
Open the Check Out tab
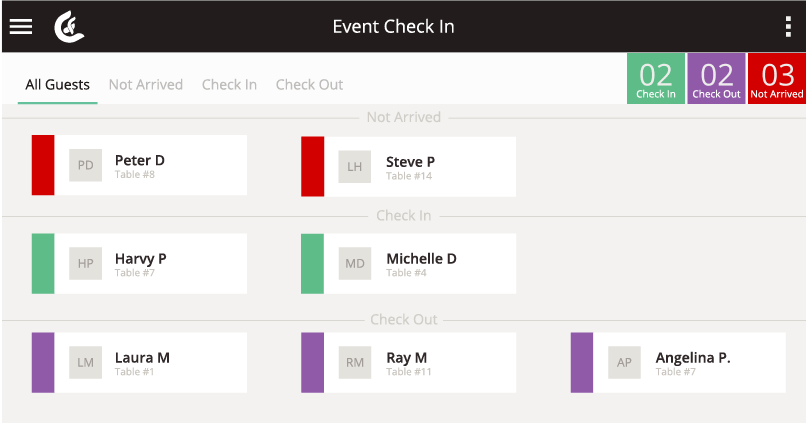click(x=309, y=84)
